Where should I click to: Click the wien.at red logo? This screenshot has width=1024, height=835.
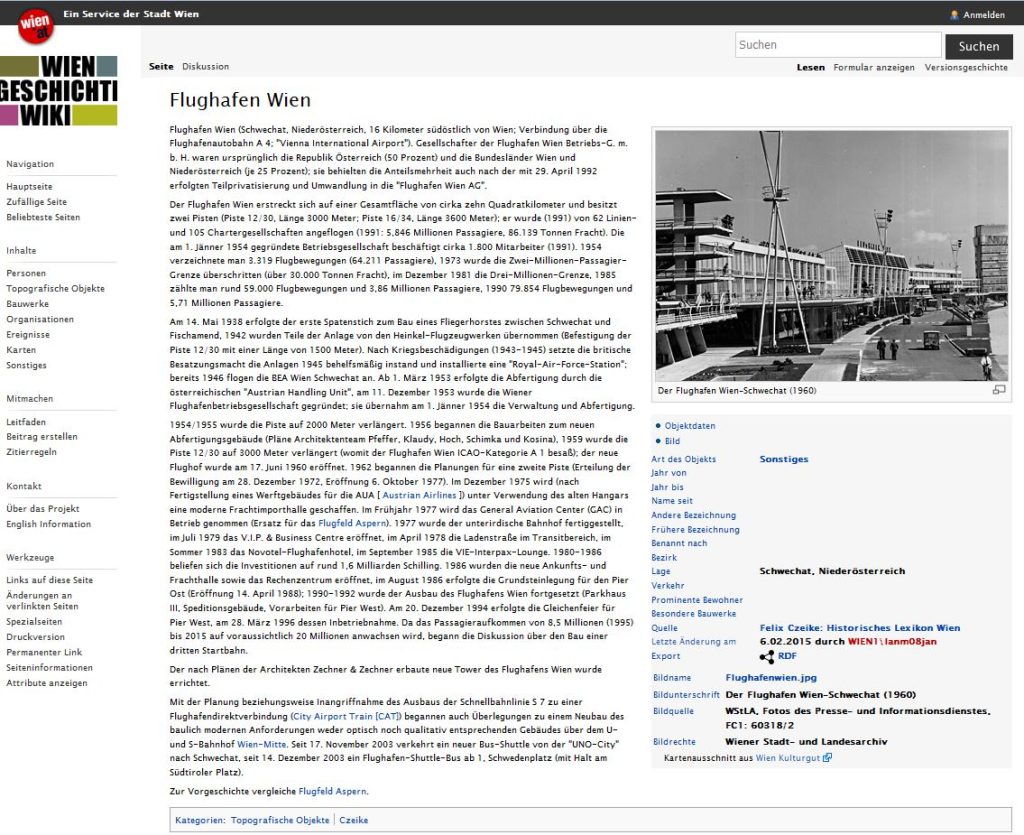(x=36, y=25)
